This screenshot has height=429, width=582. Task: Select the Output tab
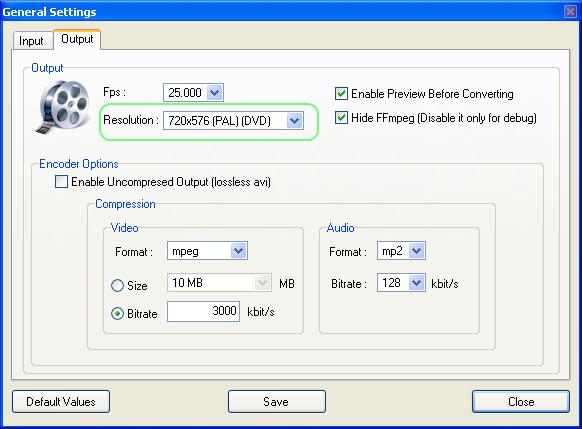[x=77, y=39]
